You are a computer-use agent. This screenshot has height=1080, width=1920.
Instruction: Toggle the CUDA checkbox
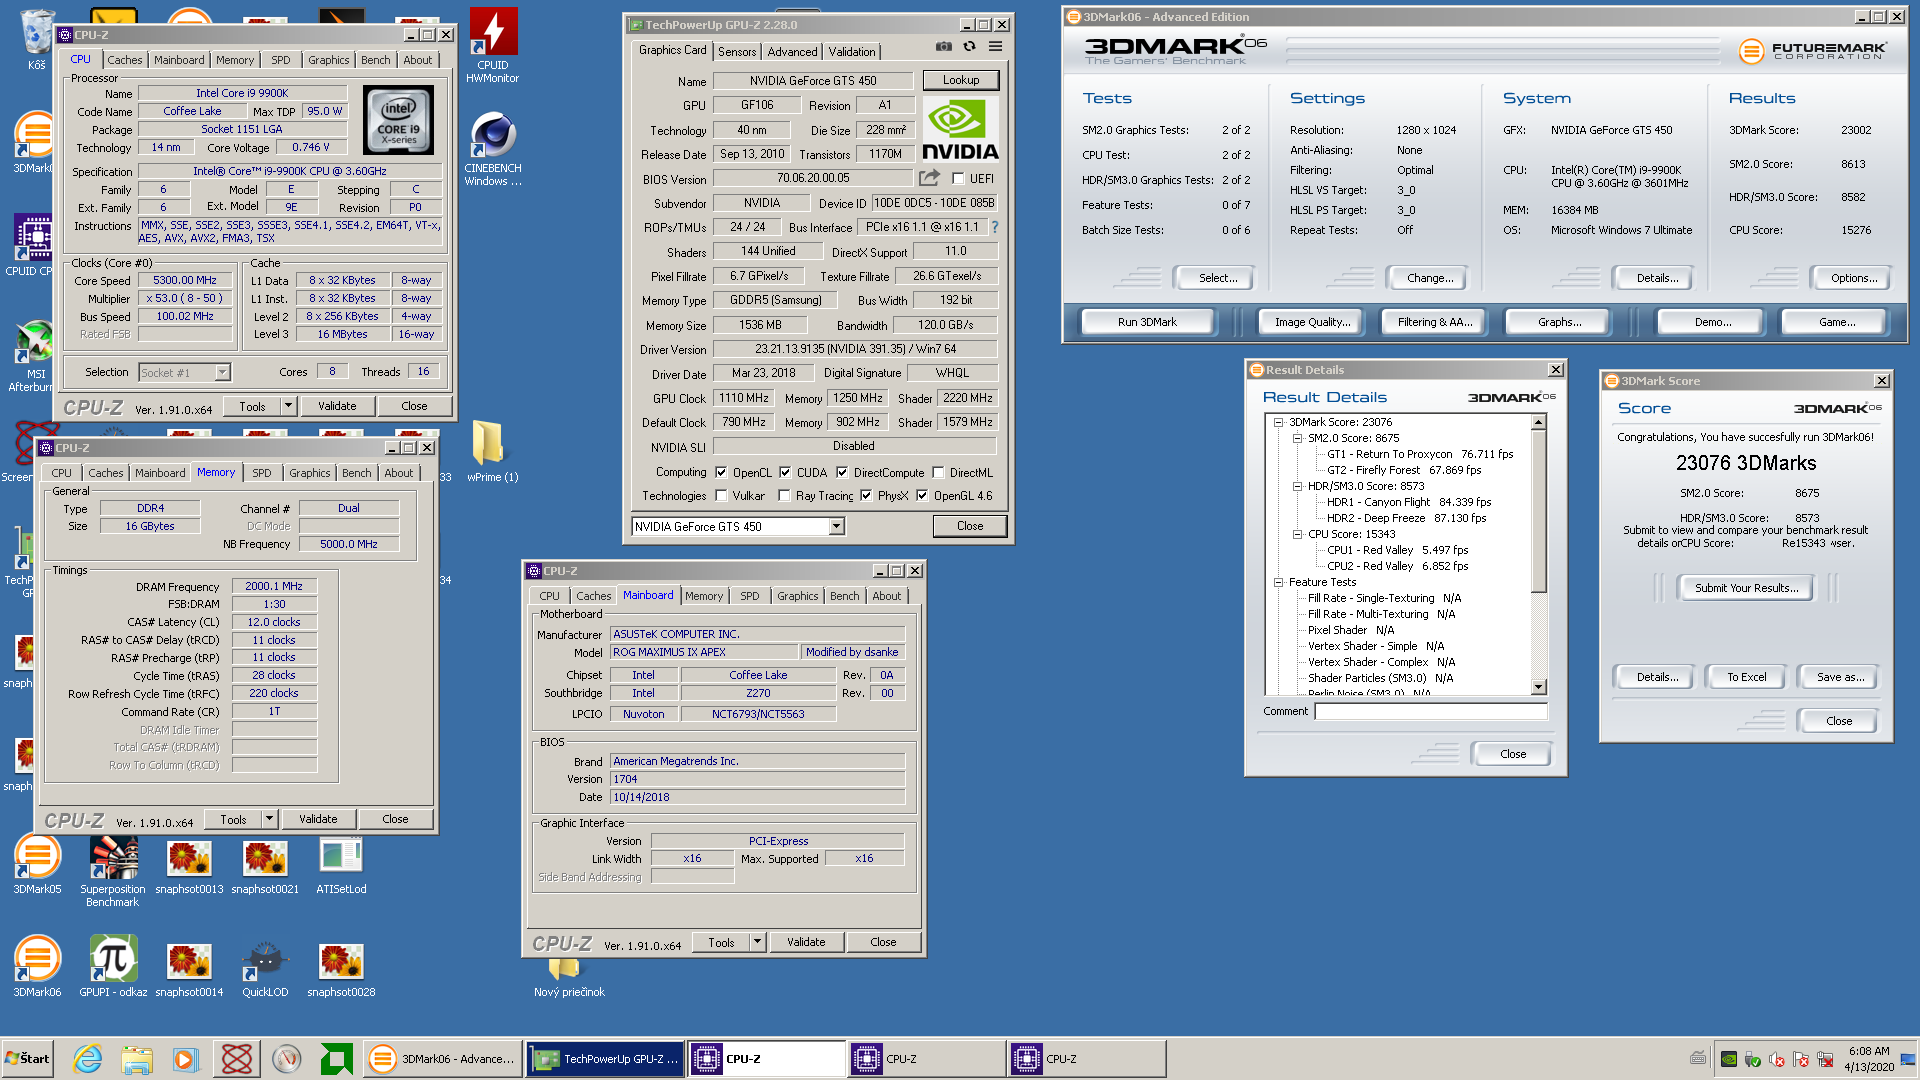[785, 472]
